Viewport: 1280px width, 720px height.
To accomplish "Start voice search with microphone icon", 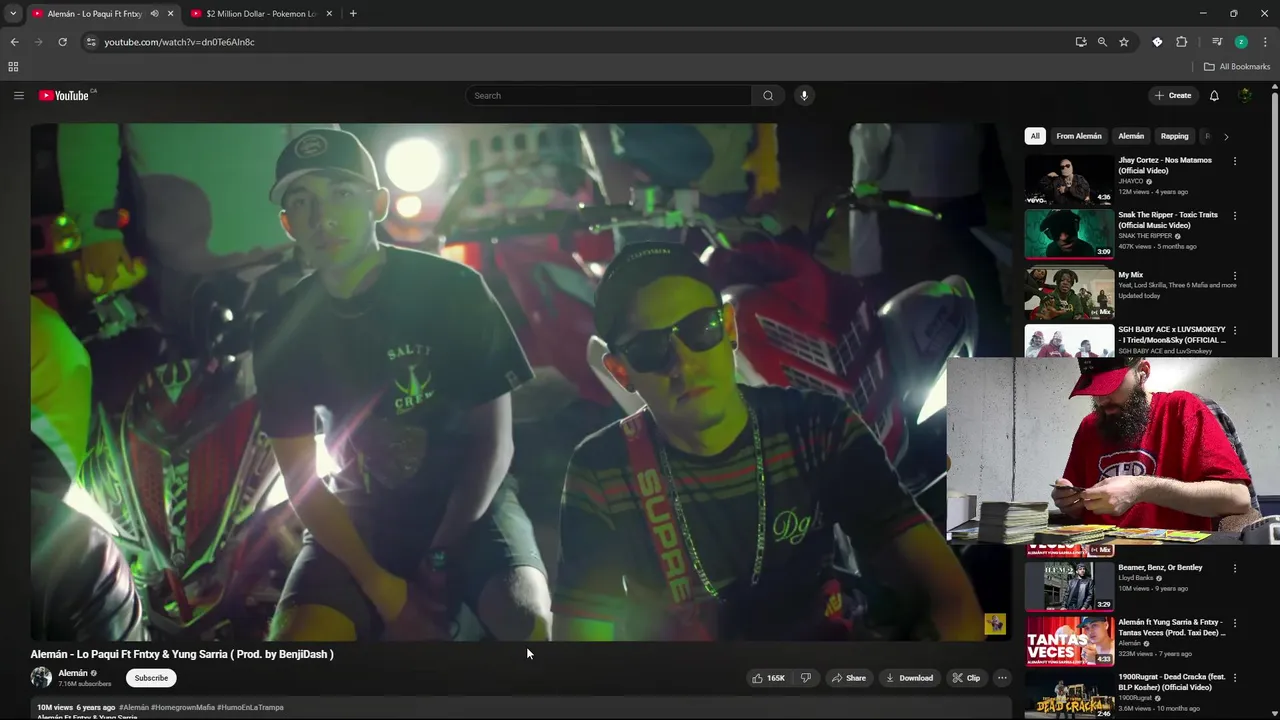I will click(803, 95).
